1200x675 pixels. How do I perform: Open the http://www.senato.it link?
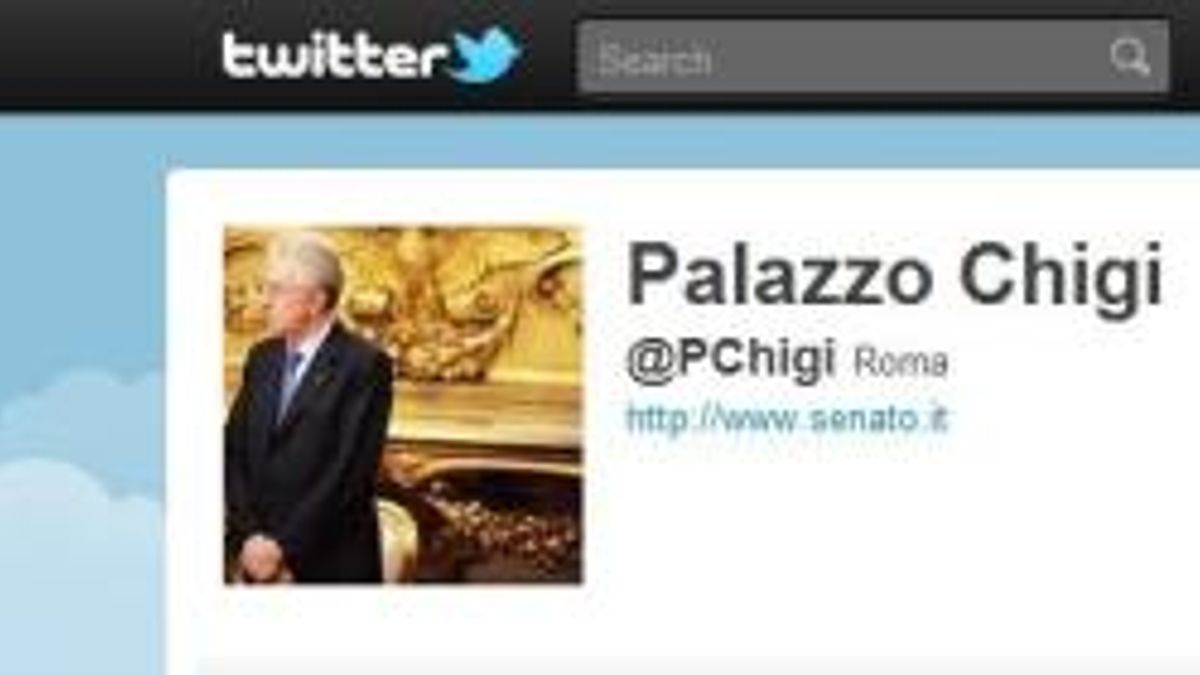pos(786,417)
